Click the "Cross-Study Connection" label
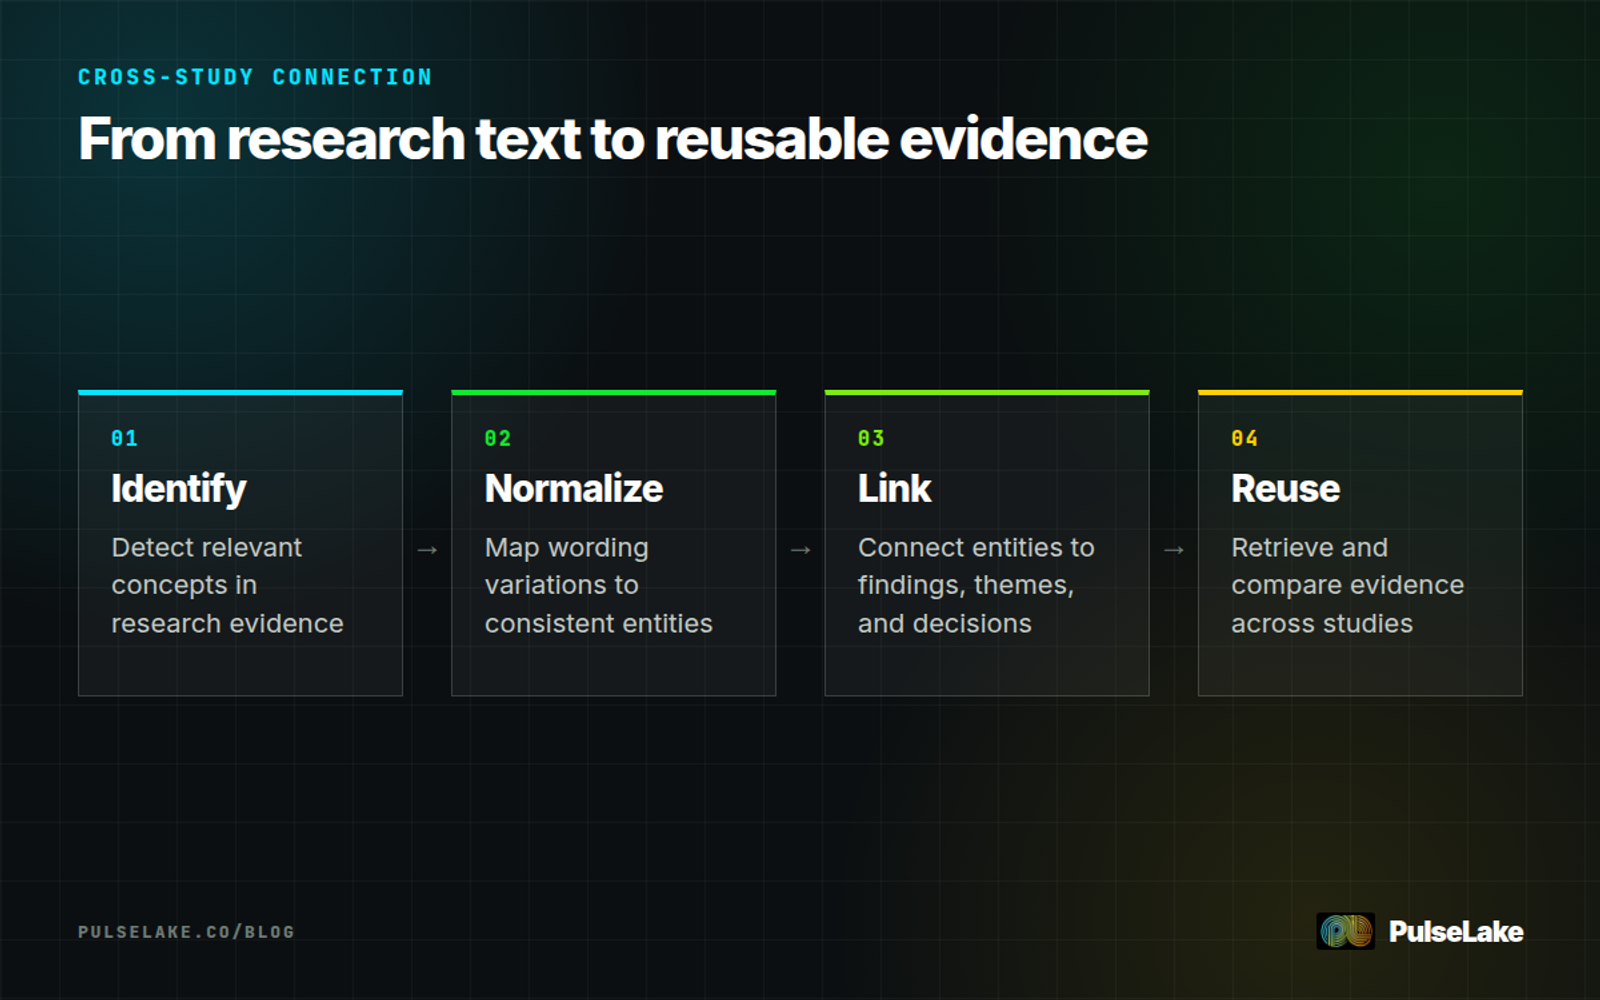Image resolution: width=1600 pixels, height=1000 pixels. [x=255, y=77]
